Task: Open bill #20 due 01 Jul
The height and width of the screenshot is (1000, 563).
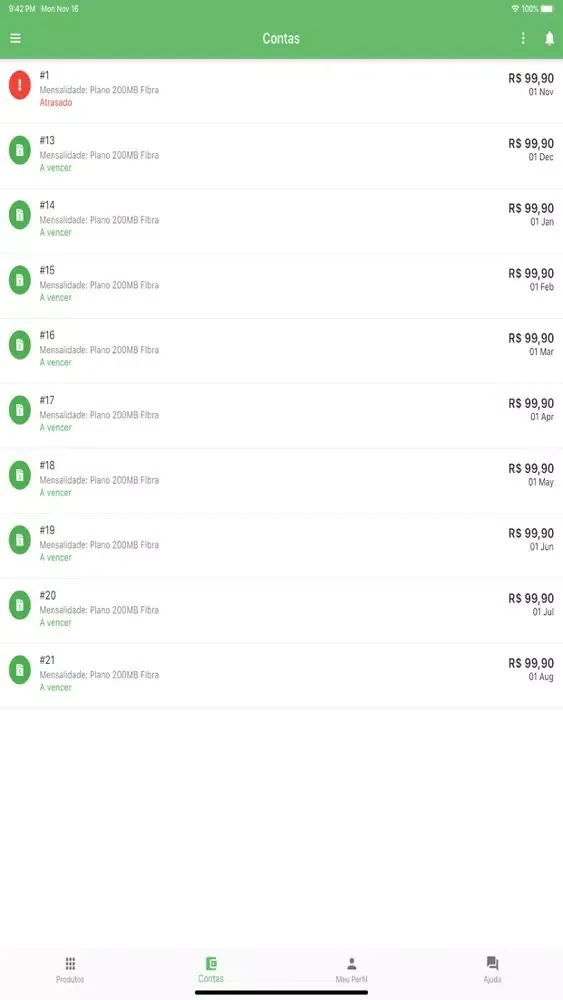Action: pos(281,611)
